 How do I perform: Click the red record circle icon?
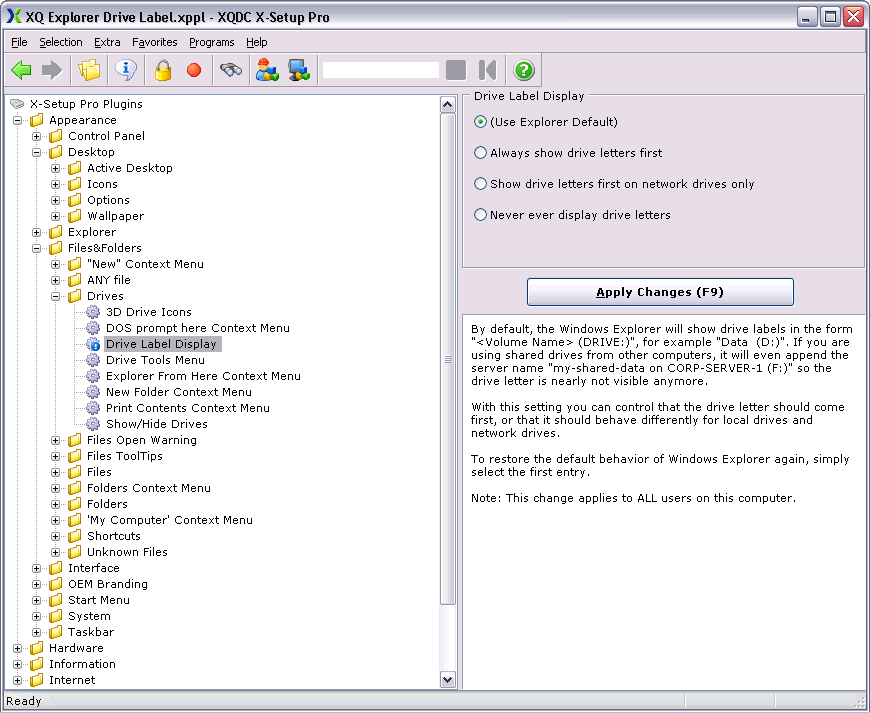[x=194, y=70]
